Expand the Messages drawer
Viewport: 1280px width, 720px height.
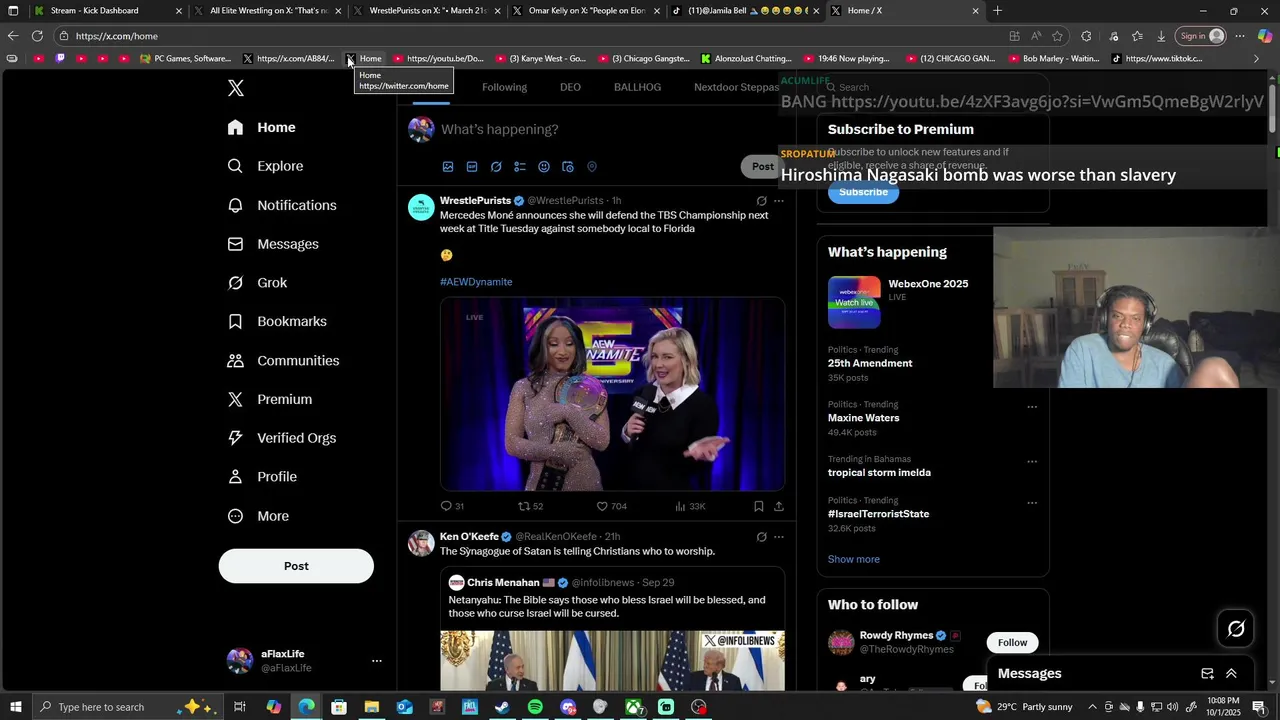(x=1231, y=674)
